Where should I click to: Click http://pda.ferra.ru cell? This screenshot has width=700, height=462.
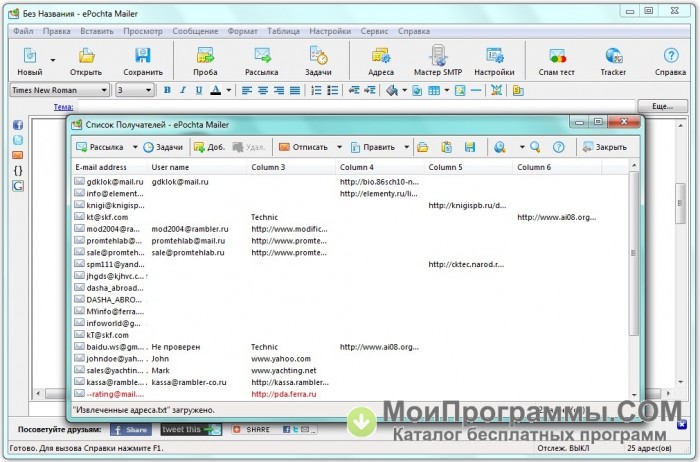click(284, 394)
